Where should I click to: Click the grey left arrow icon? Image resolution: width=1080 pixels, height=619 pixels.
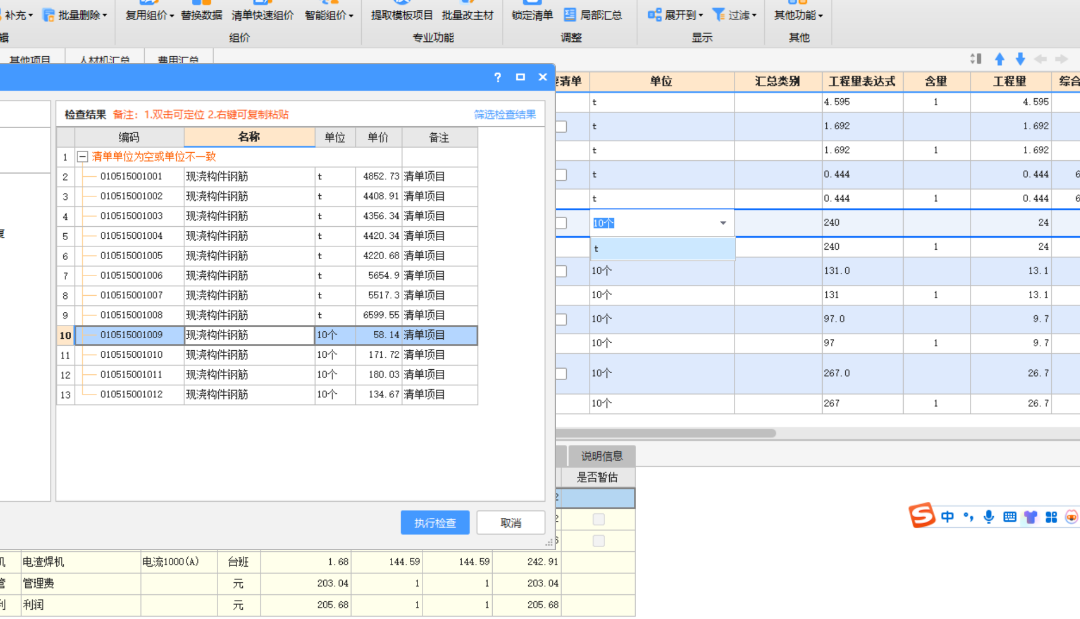pos(1041,59)
